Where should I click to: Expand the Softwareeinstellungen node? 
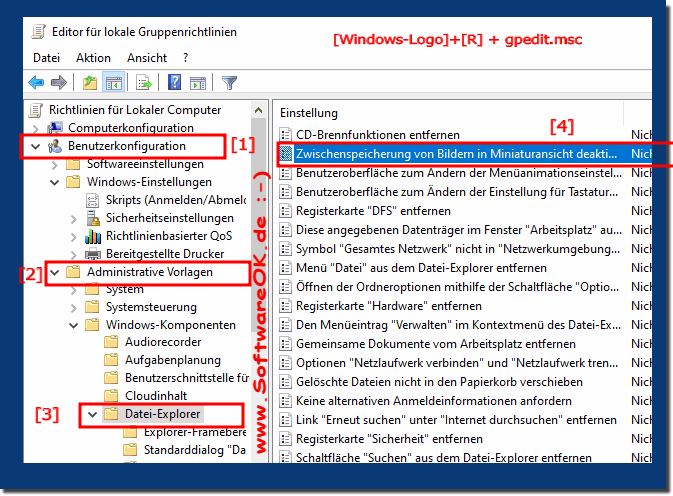click(x=55, y=164)
